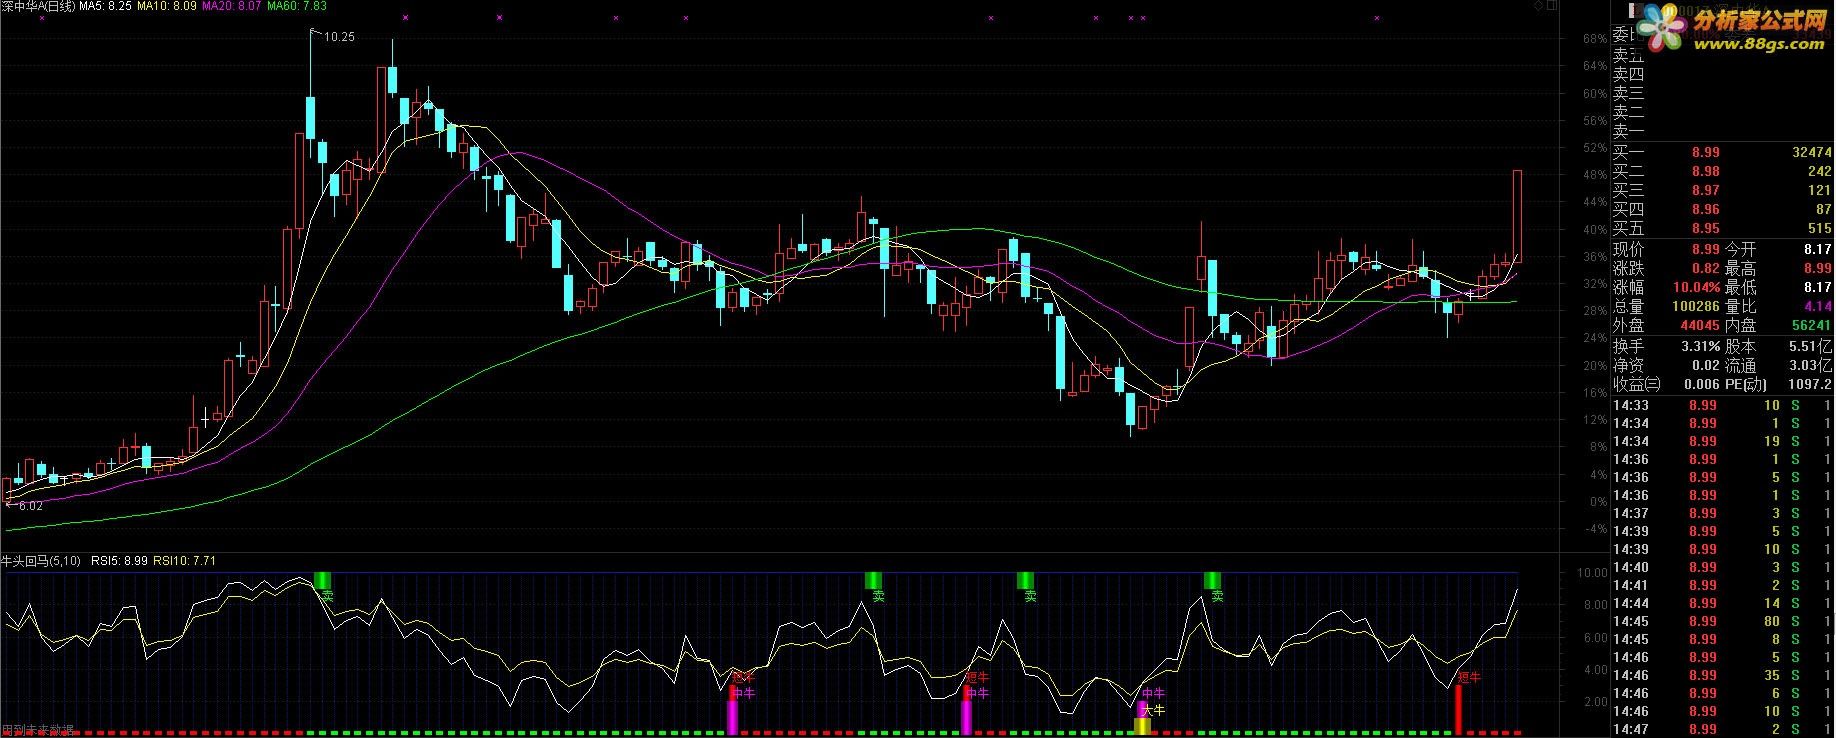Select the 买四 bid row
Viewport: 1836px width, 738px height.
[1722, 210]
